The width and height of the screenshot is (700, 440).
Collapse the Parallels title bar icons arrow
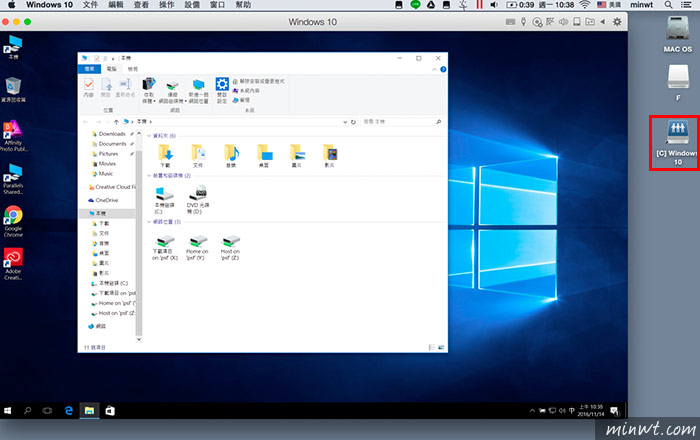pos(603,21)
